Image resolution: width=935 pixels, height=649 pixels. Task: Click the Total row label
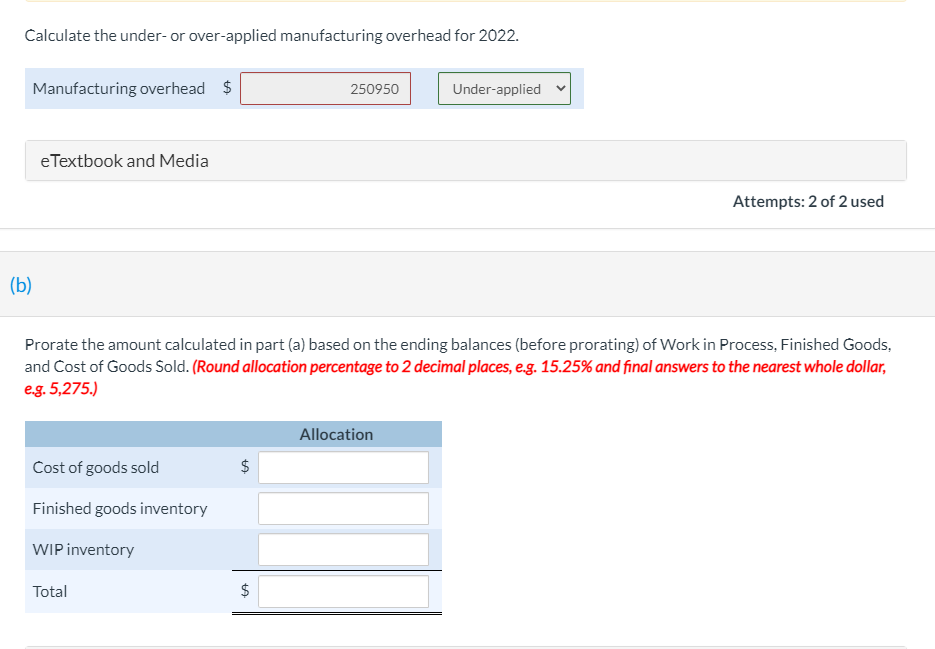click(50, 591)
